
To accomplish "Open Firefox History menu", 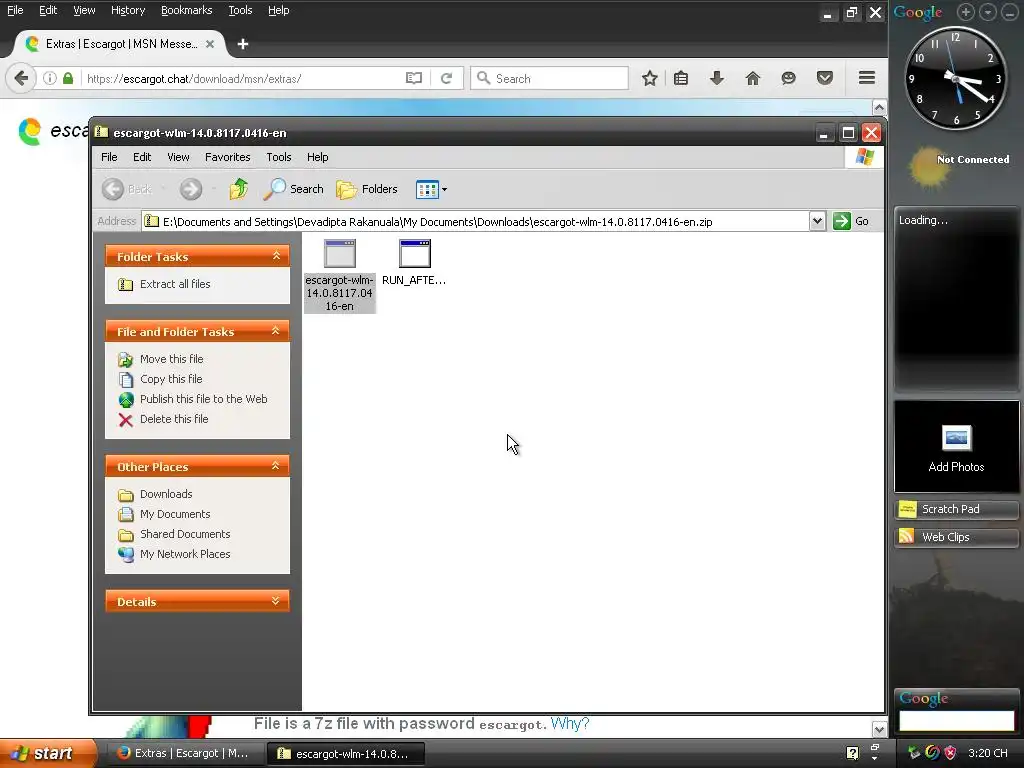I will 128,10.
